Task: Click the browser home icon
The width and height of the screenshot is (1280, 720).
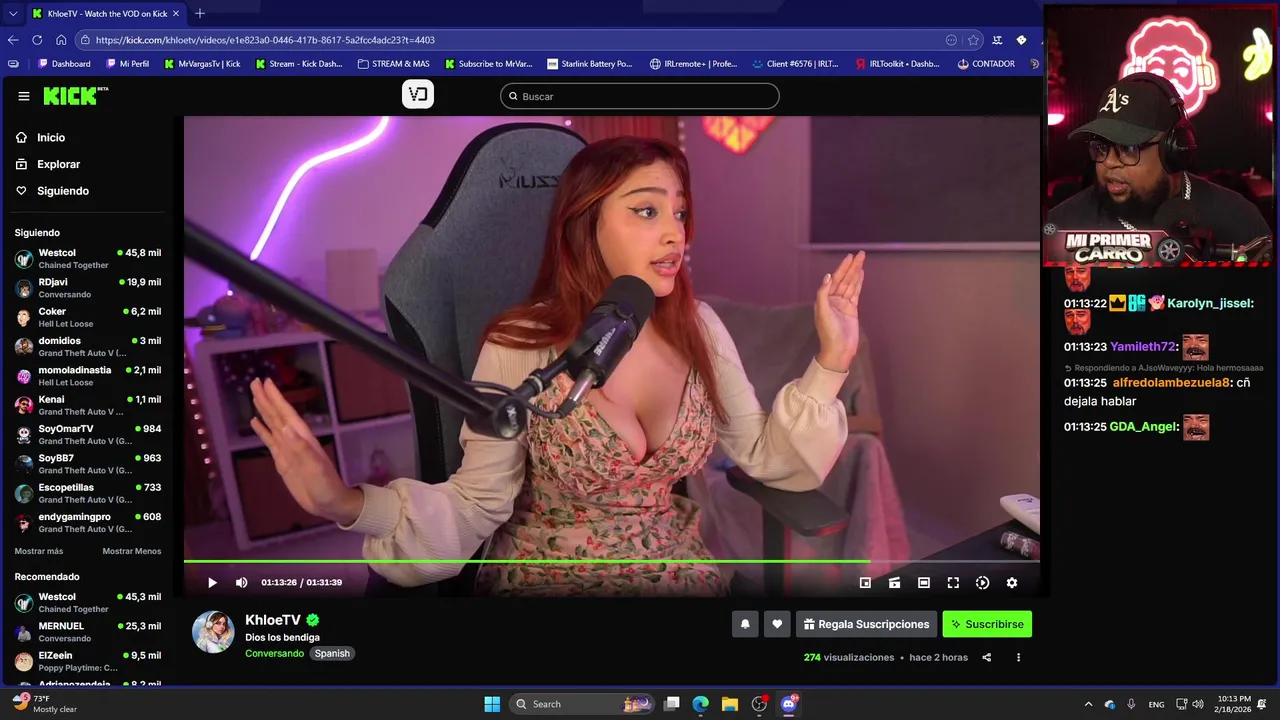Action: [61, 40]
